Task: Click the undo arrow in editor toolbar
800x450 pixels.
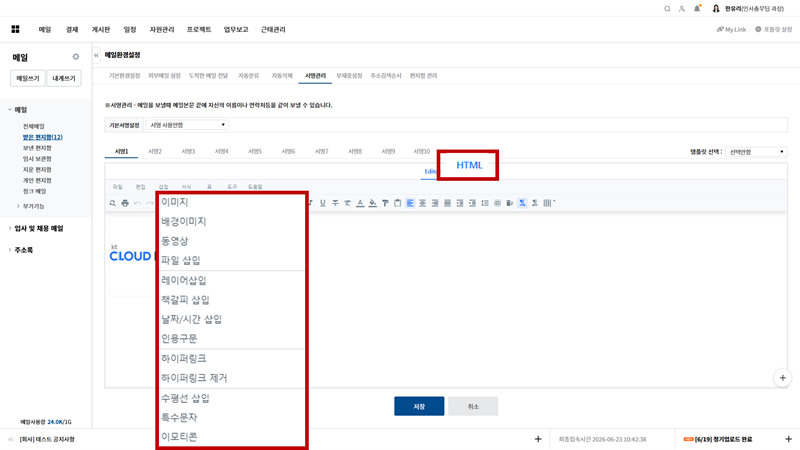Action: [137, 203]
